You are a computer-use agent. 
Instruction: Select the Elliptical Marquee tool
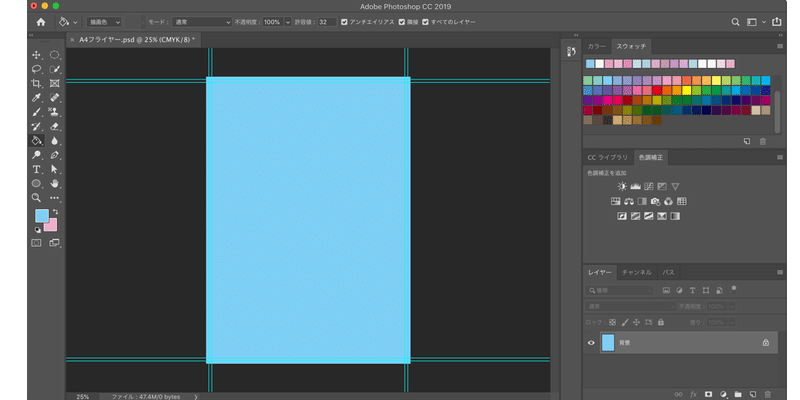coord(55,55)
